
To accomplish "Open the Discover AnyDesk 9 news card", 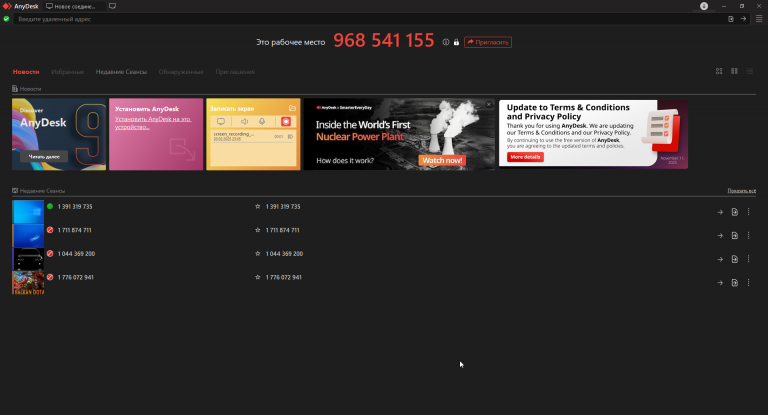I will (x=59, y=134).
